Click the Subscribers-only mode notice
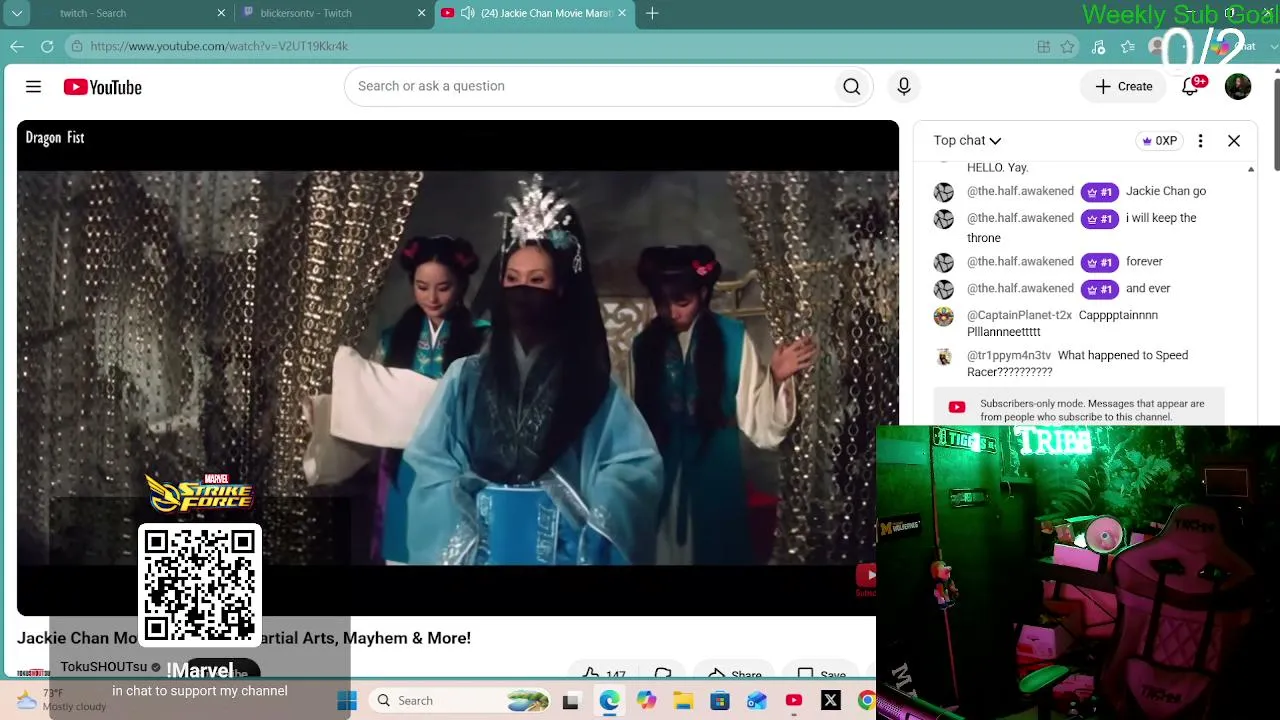 1079,409
